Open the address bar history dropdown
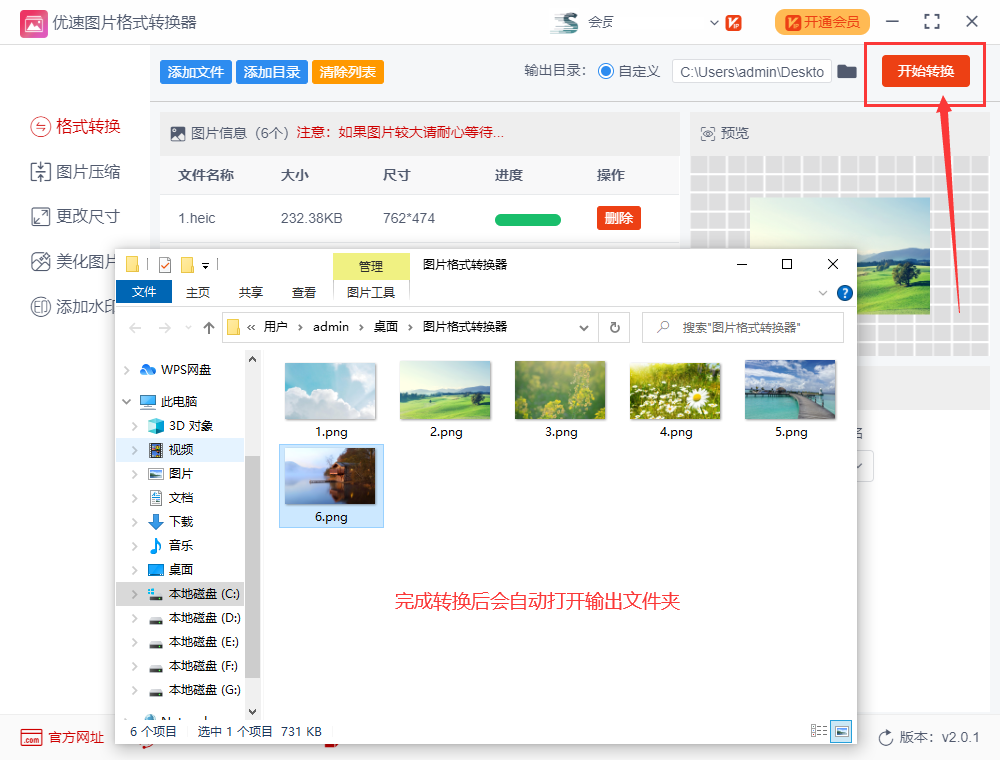Viewport: 1000px width, 760px height. 584,327
